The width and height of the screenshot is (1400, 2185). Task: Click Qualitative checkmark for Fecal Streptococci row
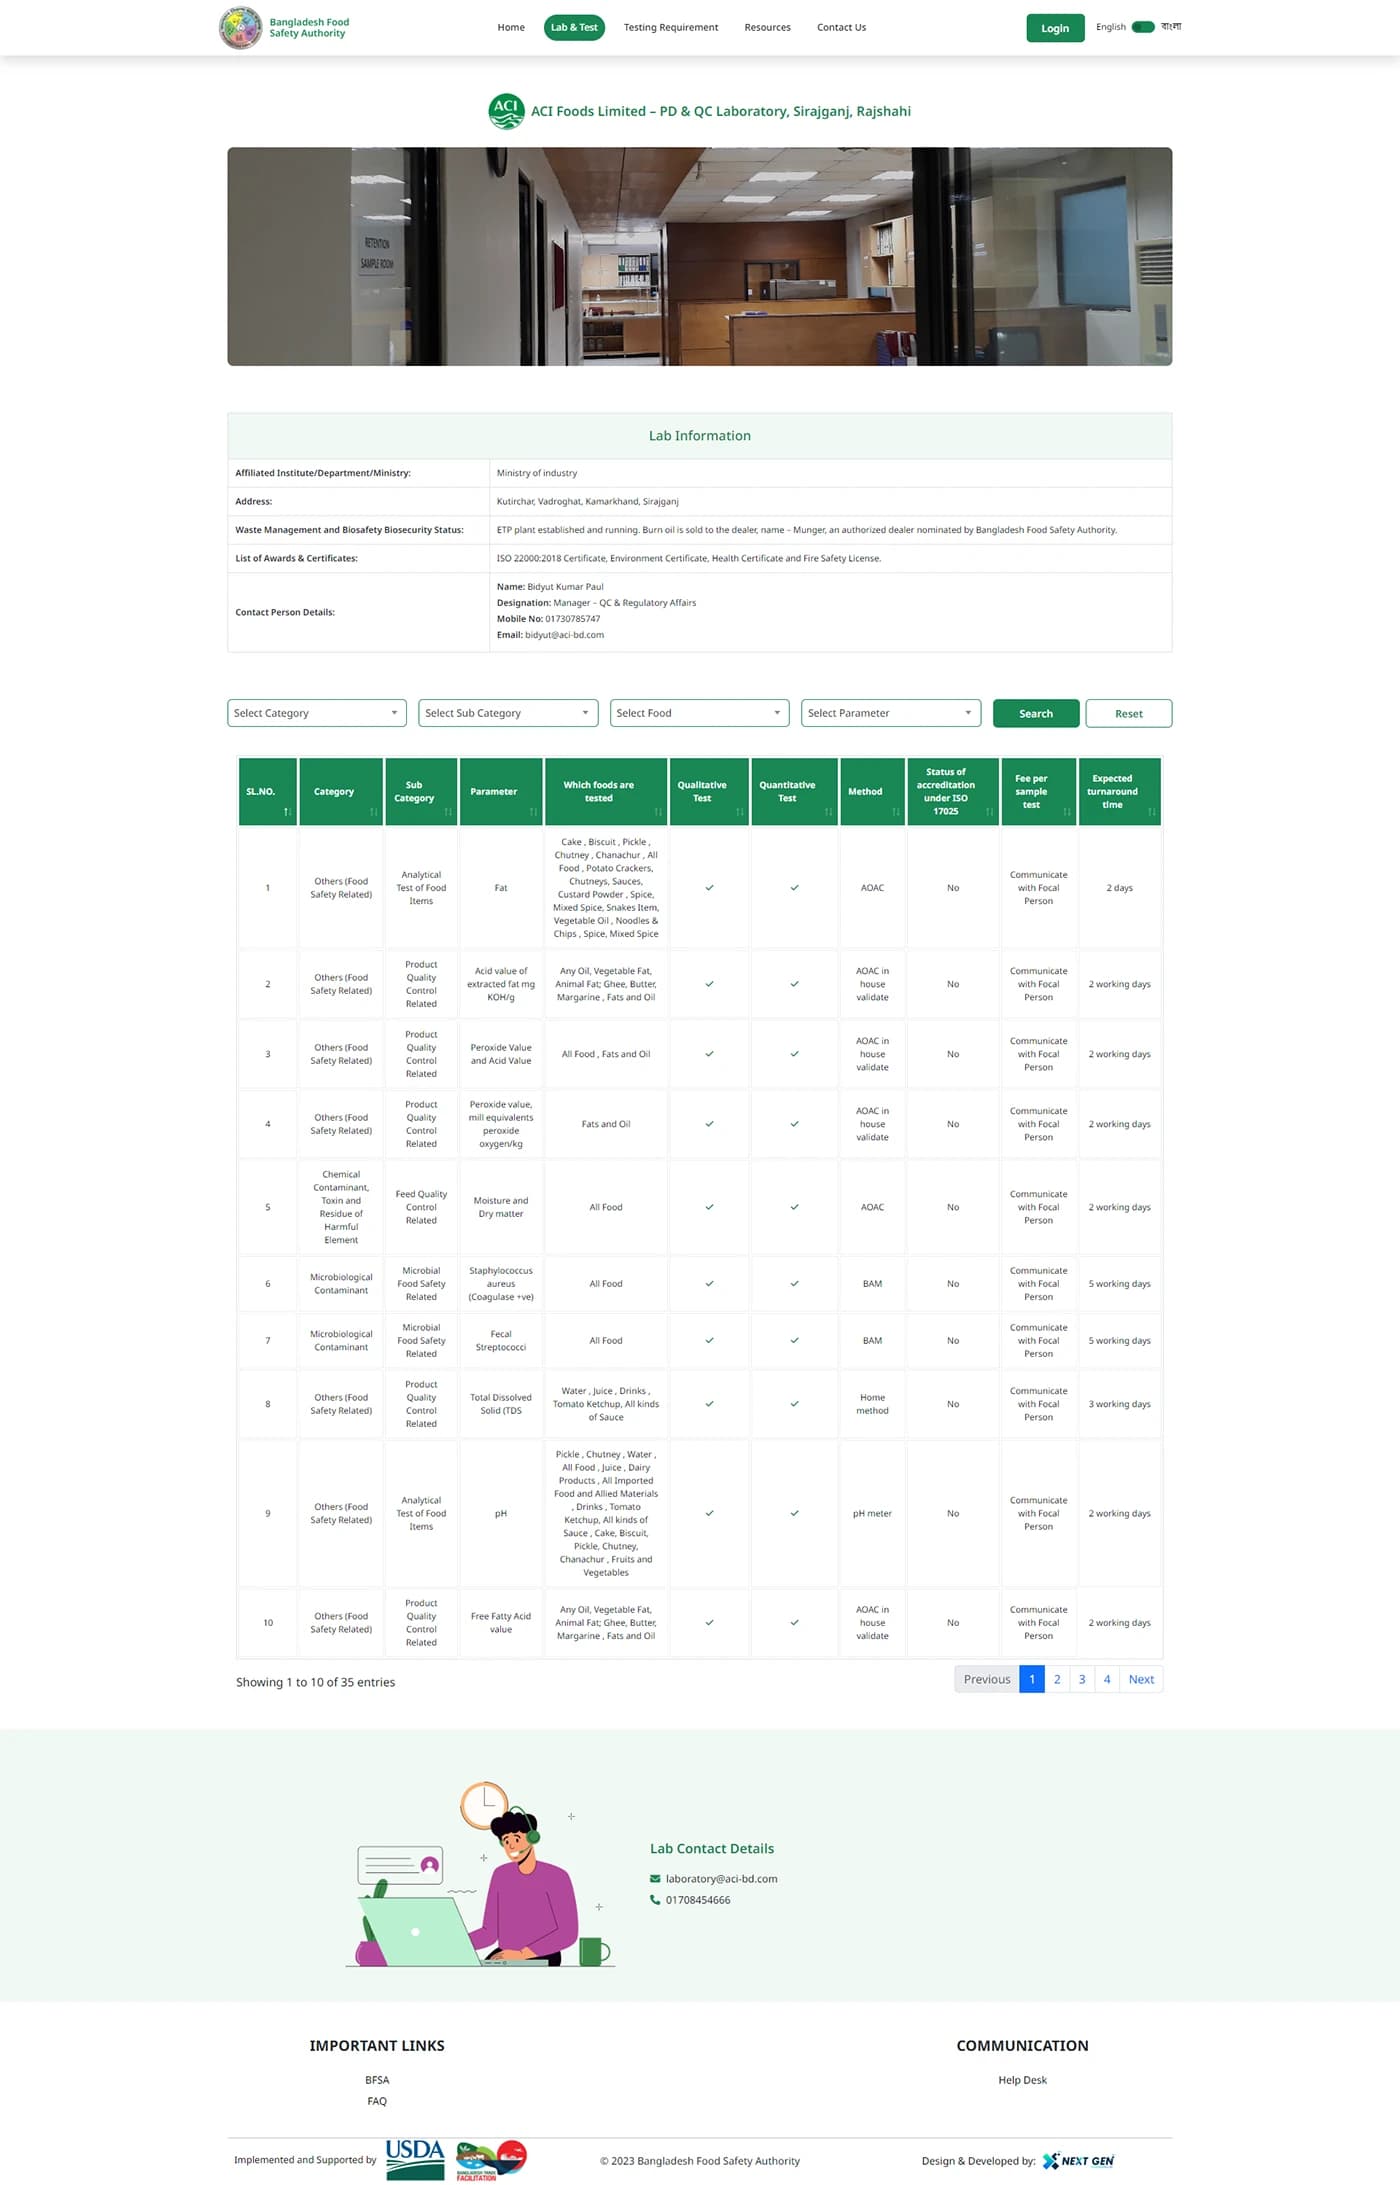tap(709, 1340)
